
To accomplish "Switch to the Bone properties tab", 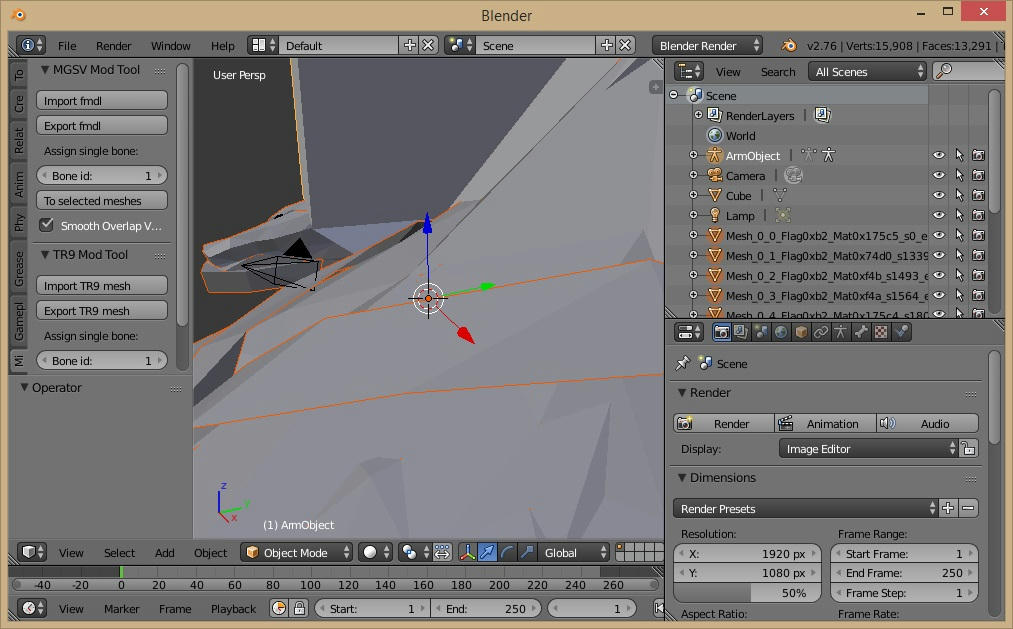I will 861,332.
